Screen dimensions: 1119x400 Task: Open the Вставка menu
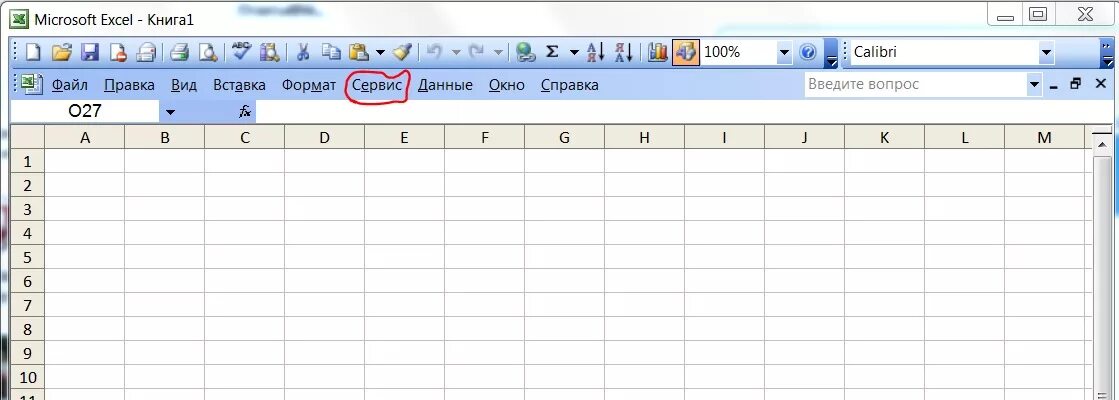tap(240, 85)
